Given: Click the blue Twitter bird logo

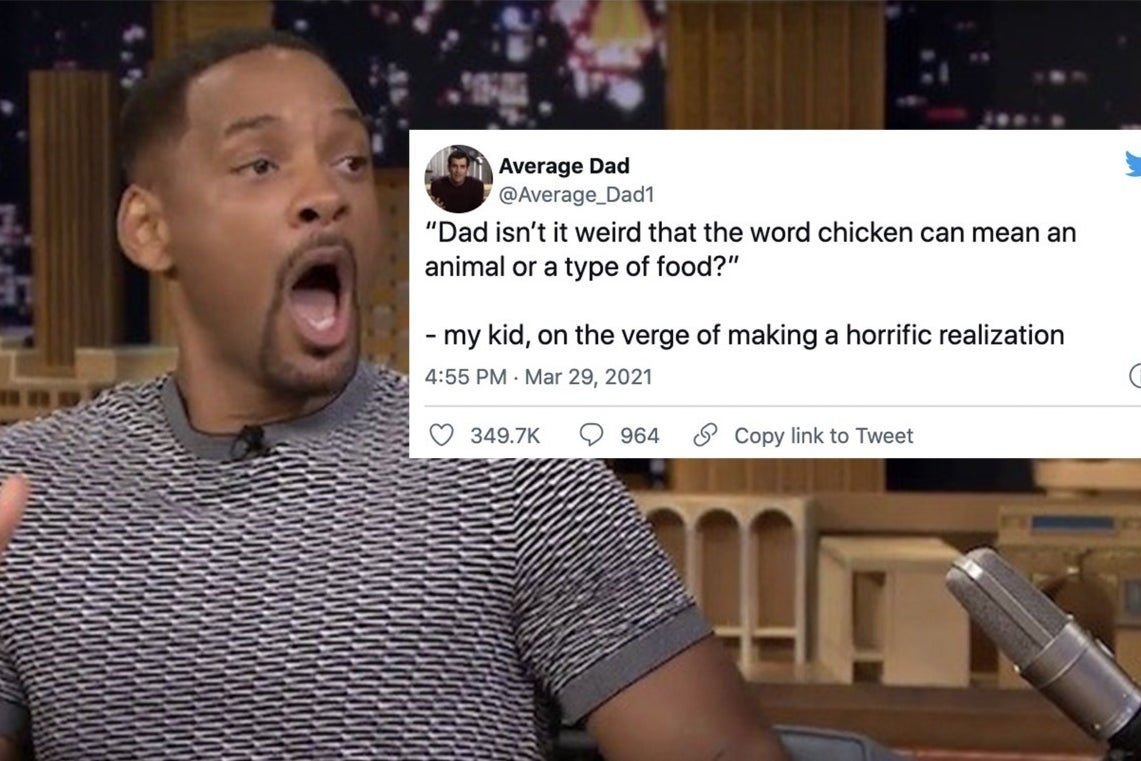Looking at the screenshot, I should pyautogui.click(x=1133, y=164).
